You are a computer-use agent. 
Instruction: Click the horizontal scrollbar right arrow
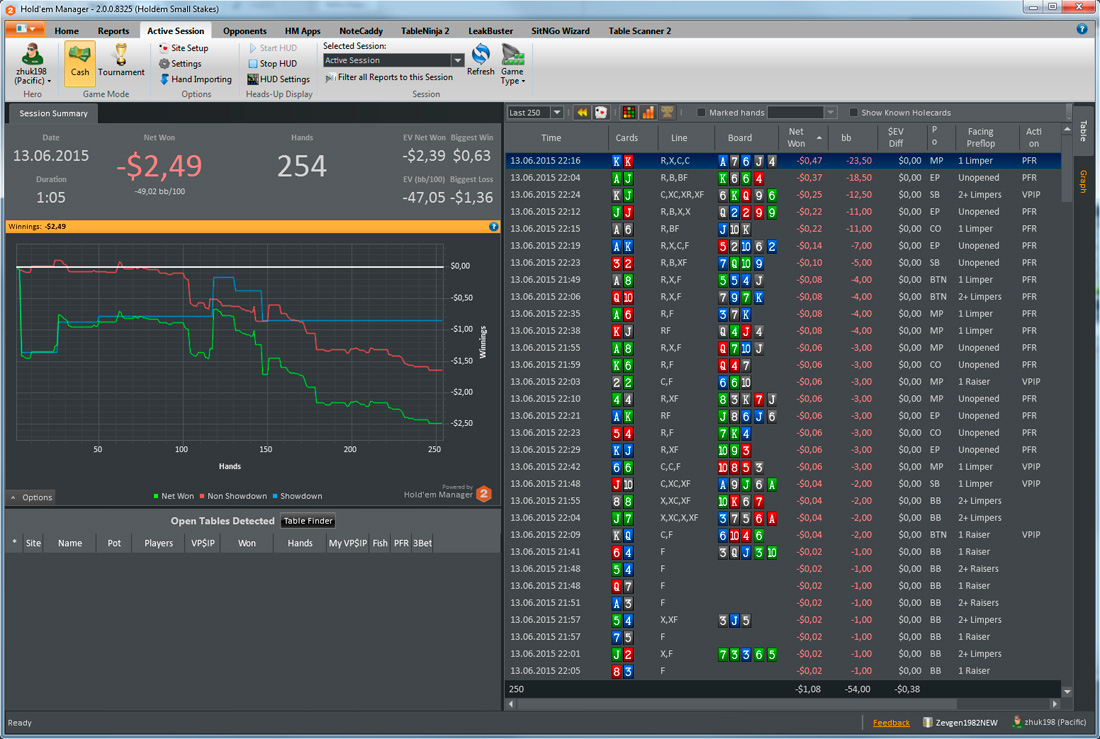tap(1054, 704)
